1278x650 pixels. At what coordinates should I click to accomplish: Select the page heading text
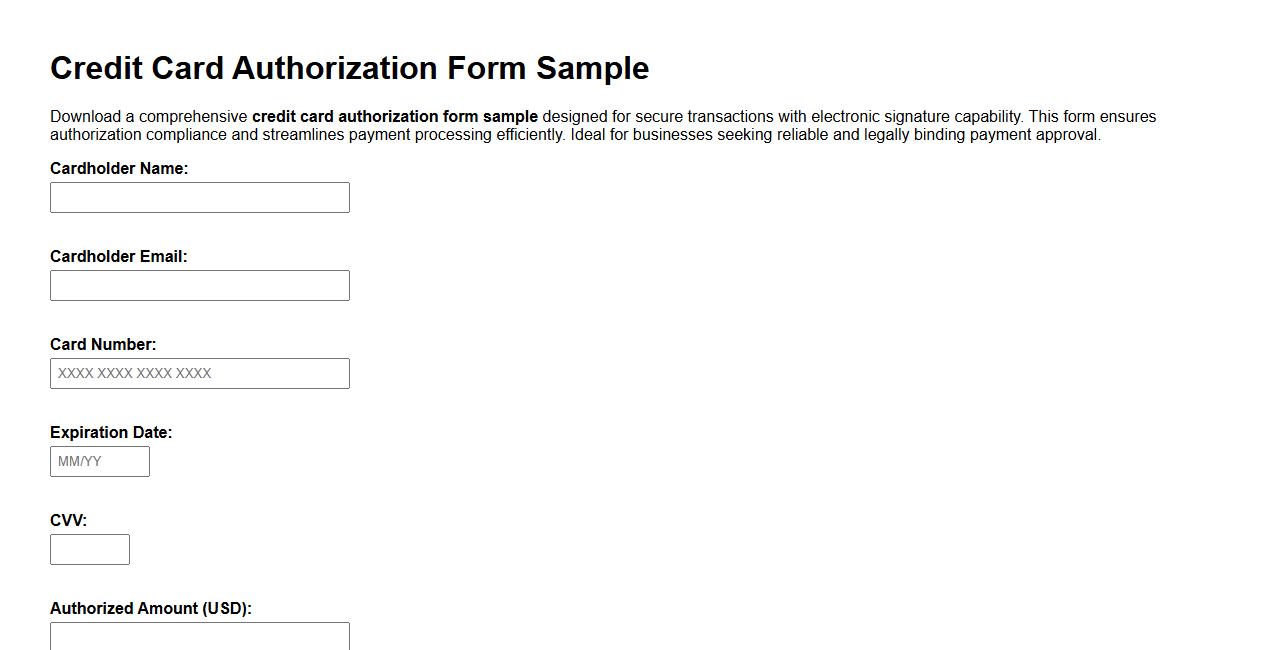pyautogui.click(x=349, y=68)
